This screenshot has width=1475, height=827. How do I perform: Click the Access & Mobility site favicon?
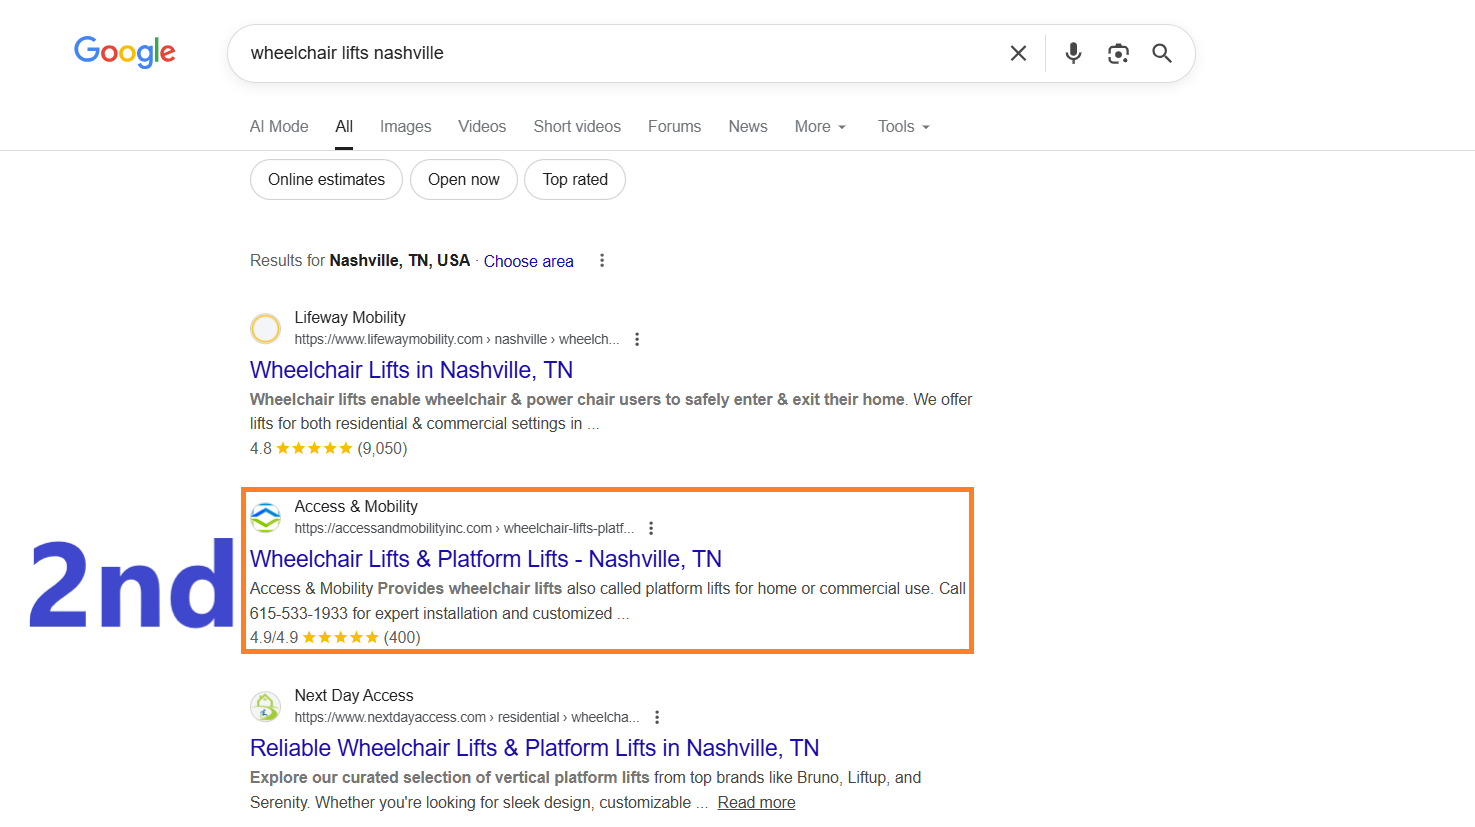(265, 517)
